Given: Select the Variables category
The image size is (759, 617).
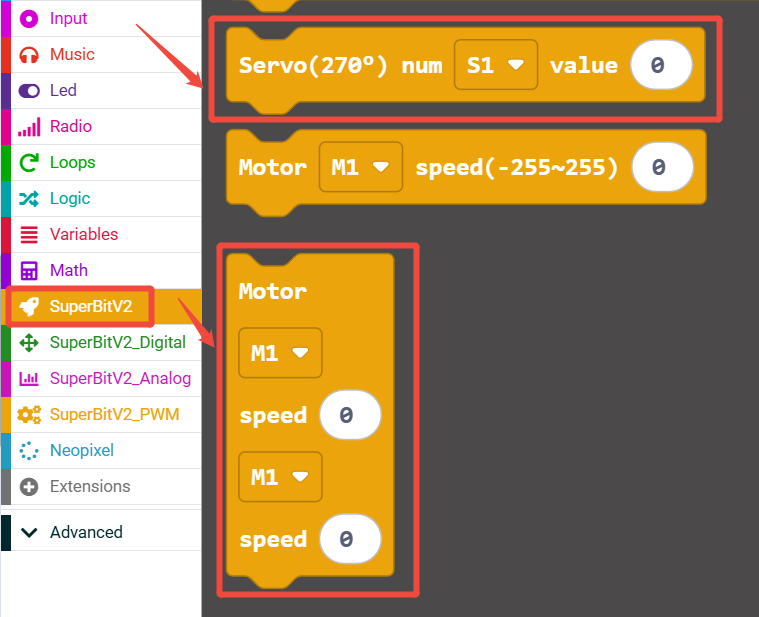Looking at the screenshot, I should pyautogui.click(x=101, y=235).
